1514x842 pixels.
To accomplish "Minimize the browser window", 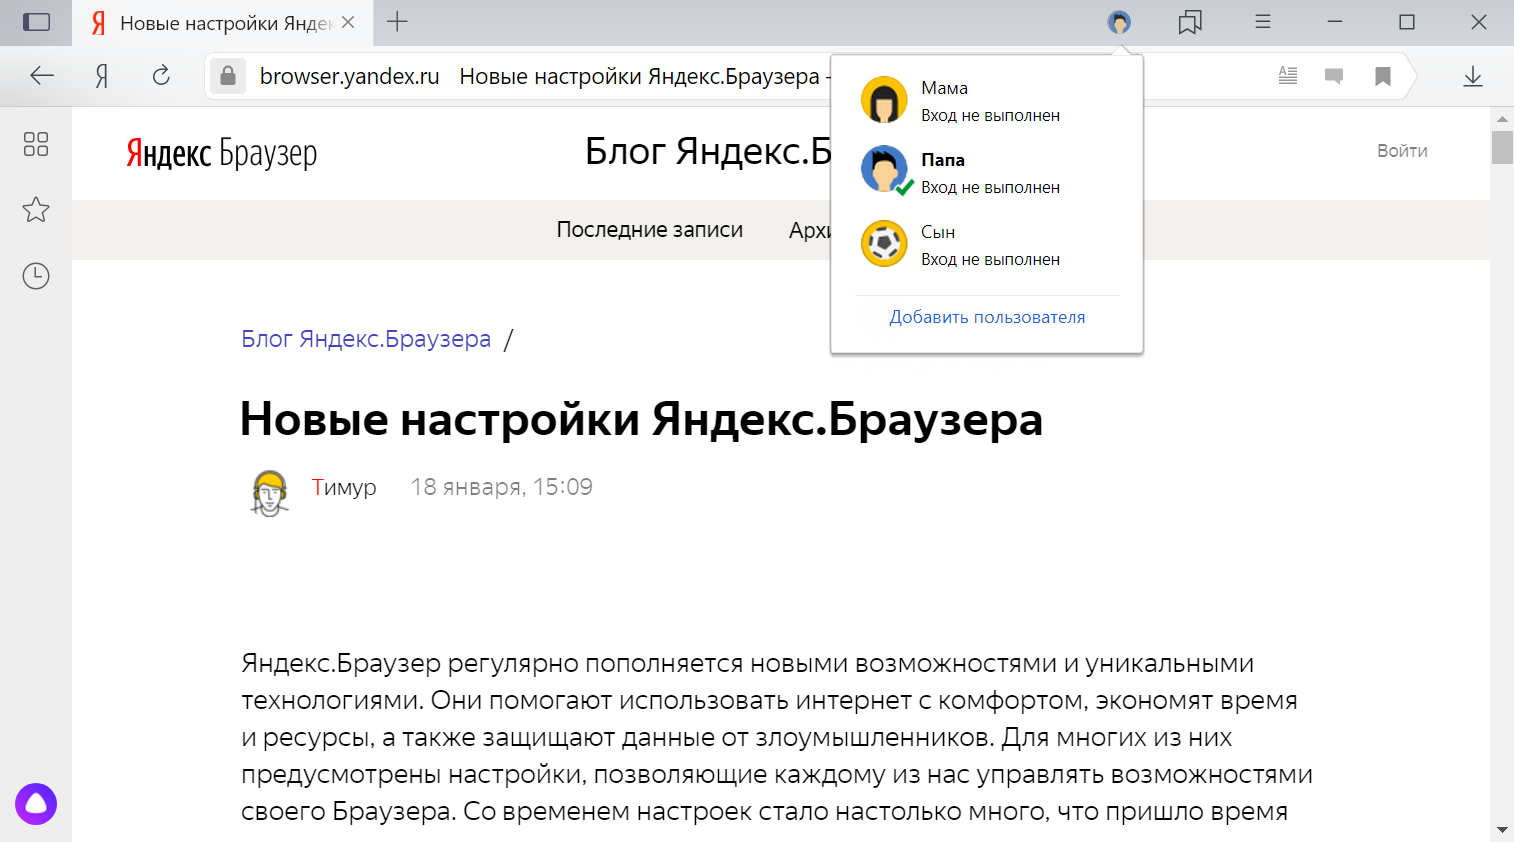I will point(1335,22).
